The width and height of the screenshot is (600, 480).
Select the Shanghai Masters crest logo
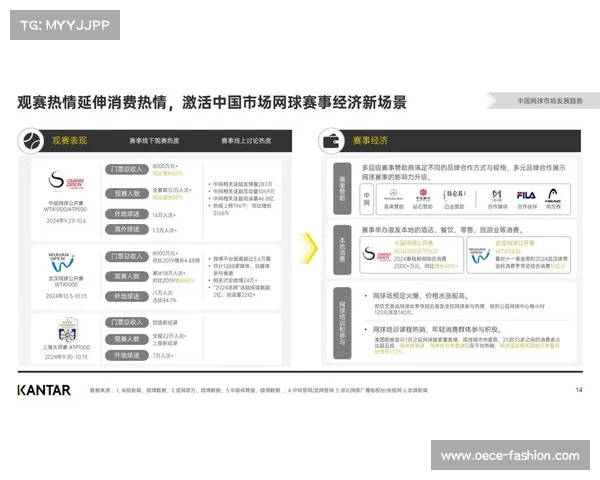pyautogui.click(x=67, y=330)
